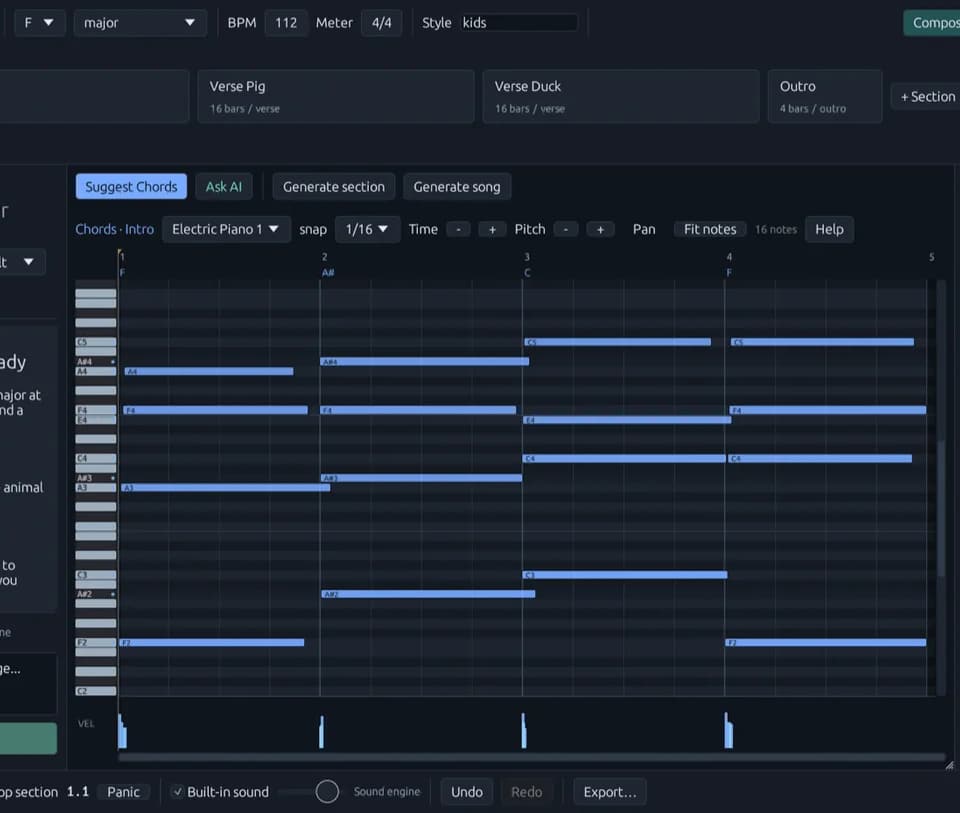Select the A4 note in bar 1
The height and width of the screenshot is (813, 960).
[209, 372]
